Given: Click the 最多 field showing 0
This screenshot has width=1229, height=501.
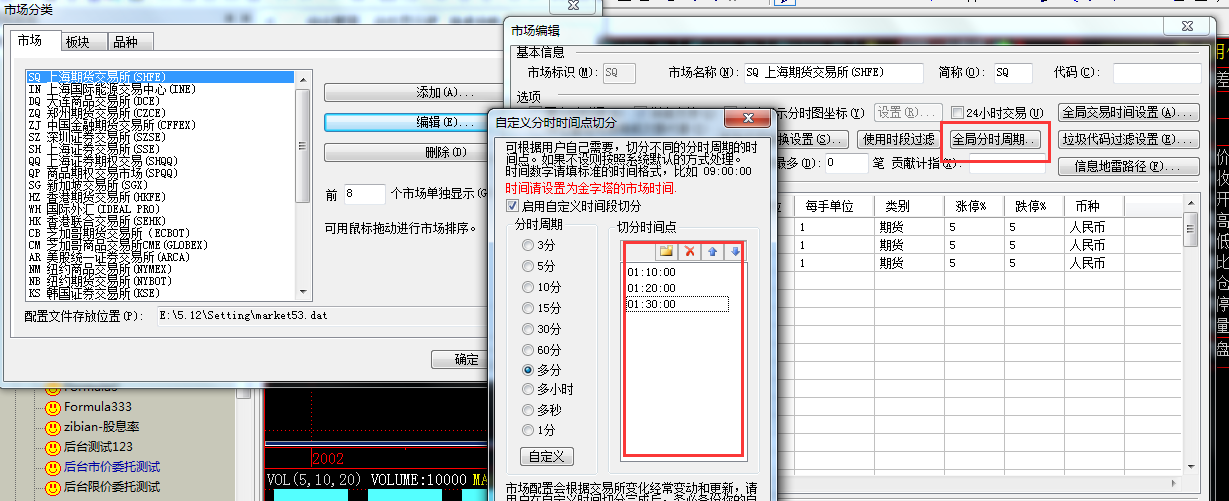Looking at the screenshot, I should (846, 162).
